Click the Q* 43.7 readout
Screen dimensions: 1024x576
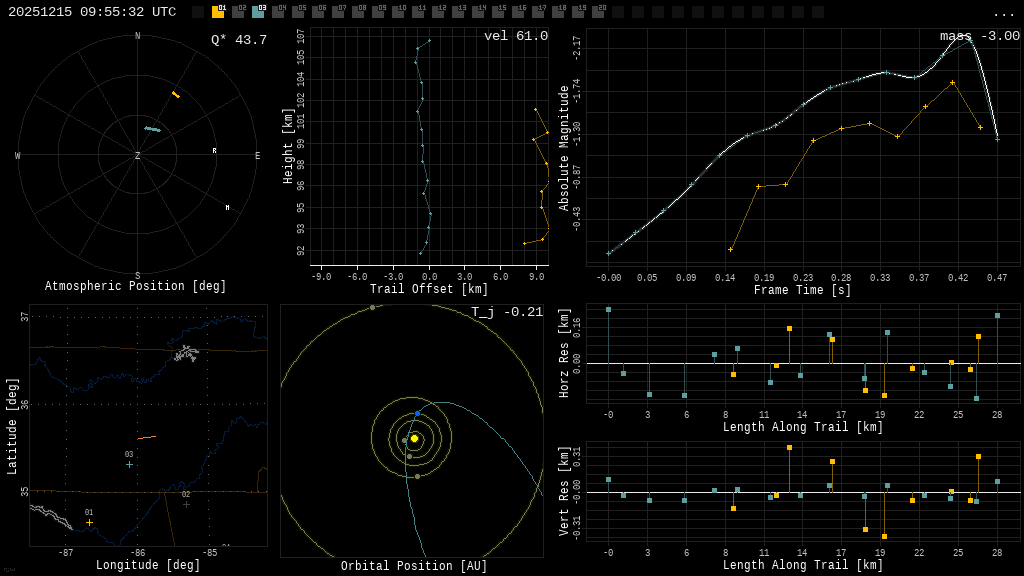[x=238, y=40]
